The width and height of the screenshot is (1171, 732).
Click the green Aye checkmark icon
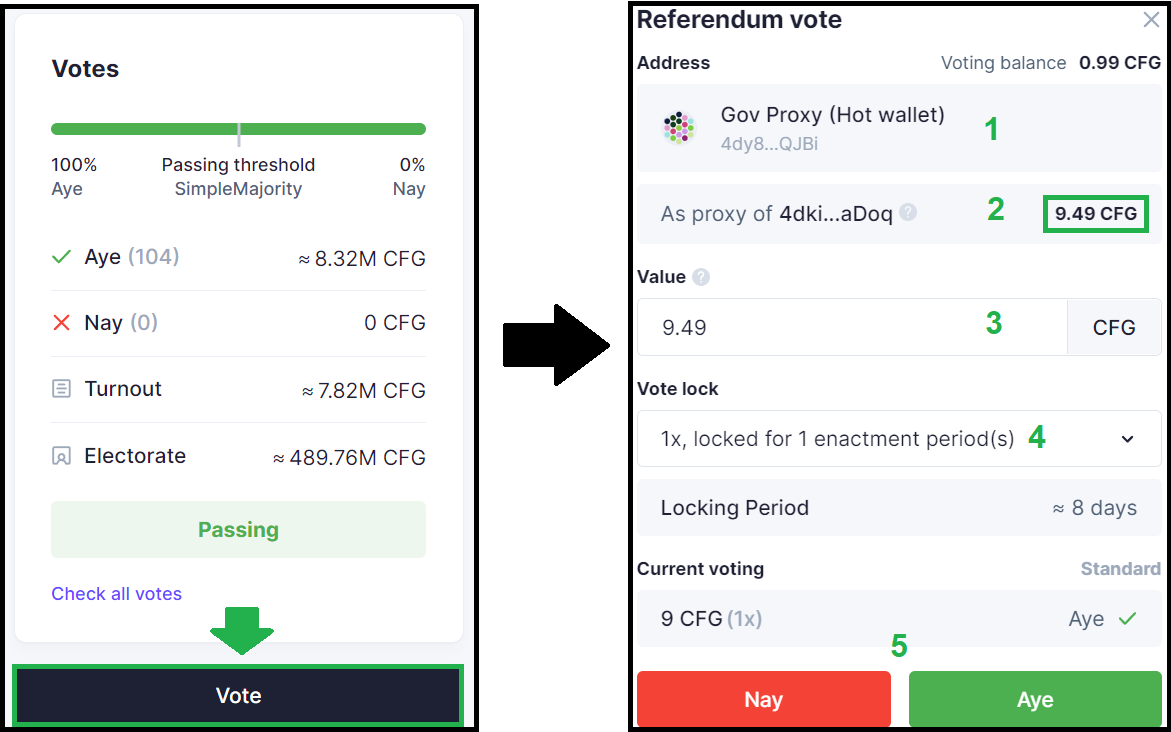[61, 257]
